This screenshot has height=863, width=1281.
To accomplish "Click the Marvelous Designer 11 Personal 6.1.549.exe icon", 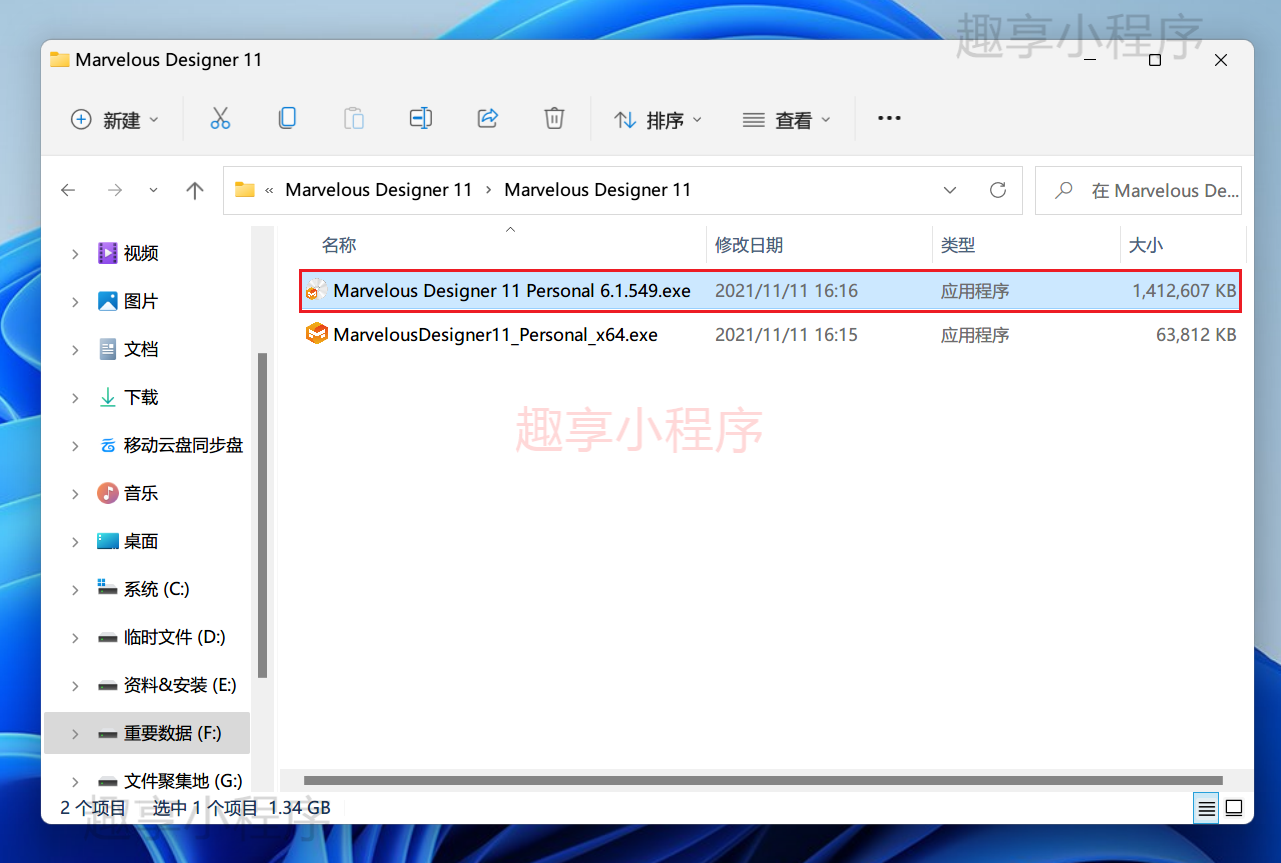I will [x=316, y=290].
